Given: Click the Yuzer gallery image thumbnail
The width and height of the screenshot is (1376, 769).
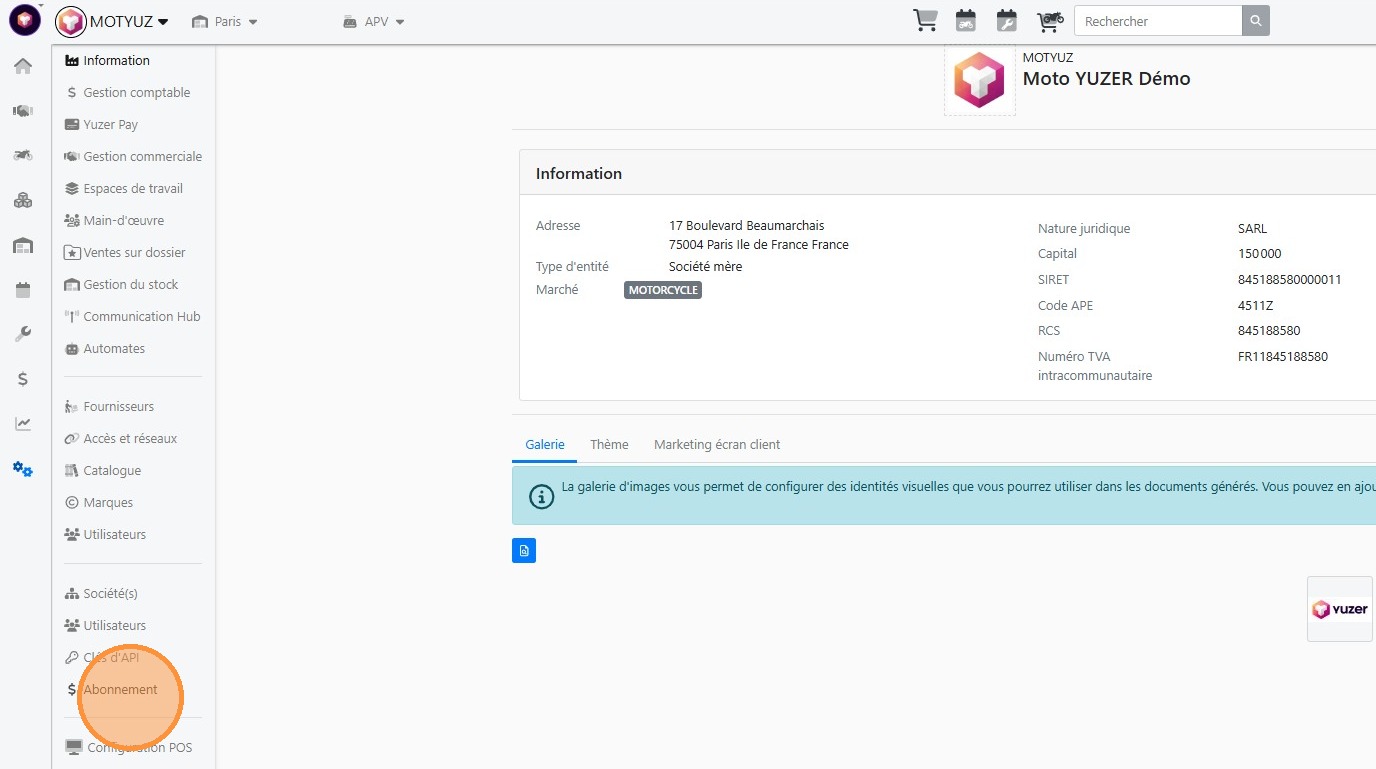Looking at the screenshot, I should click(x=1341, y=609).
